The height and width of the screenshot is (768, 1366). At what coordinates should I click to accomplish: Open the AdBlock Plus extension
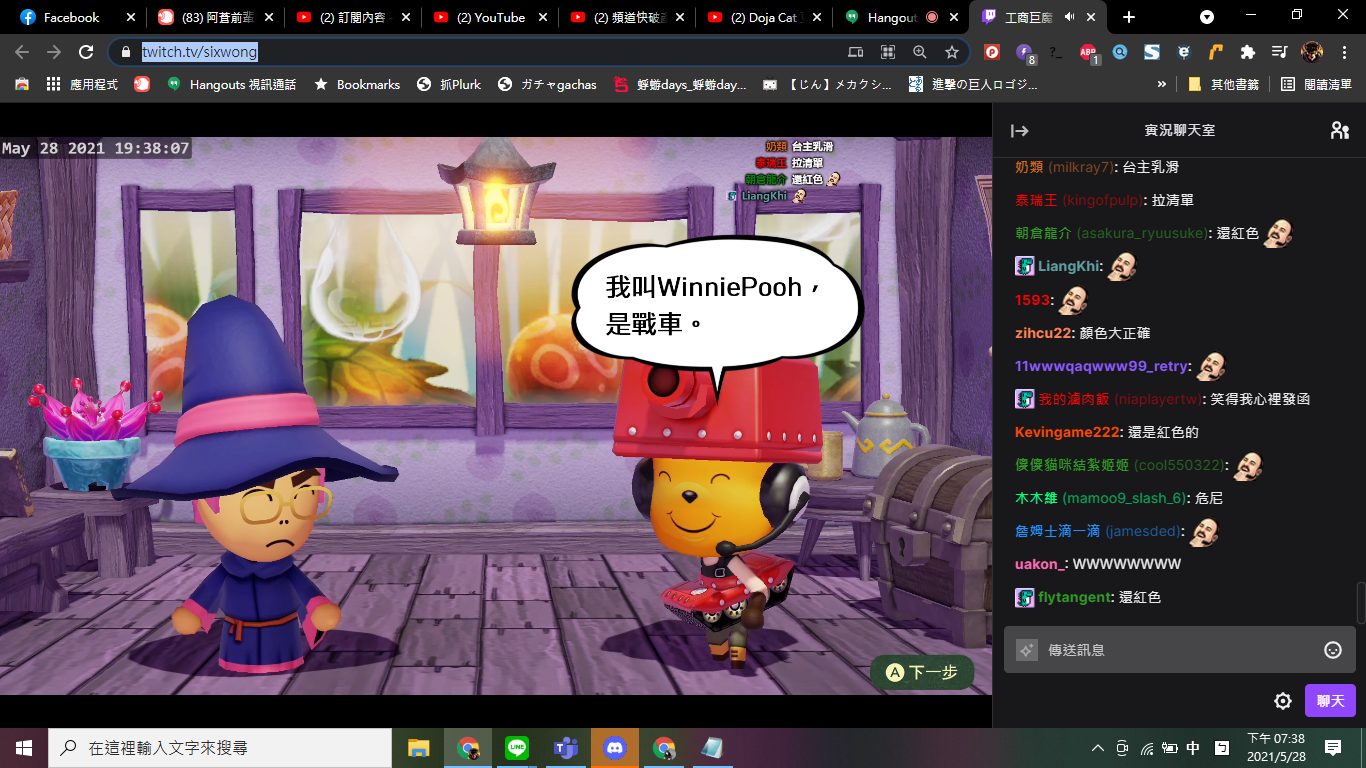click(1088, 52)
